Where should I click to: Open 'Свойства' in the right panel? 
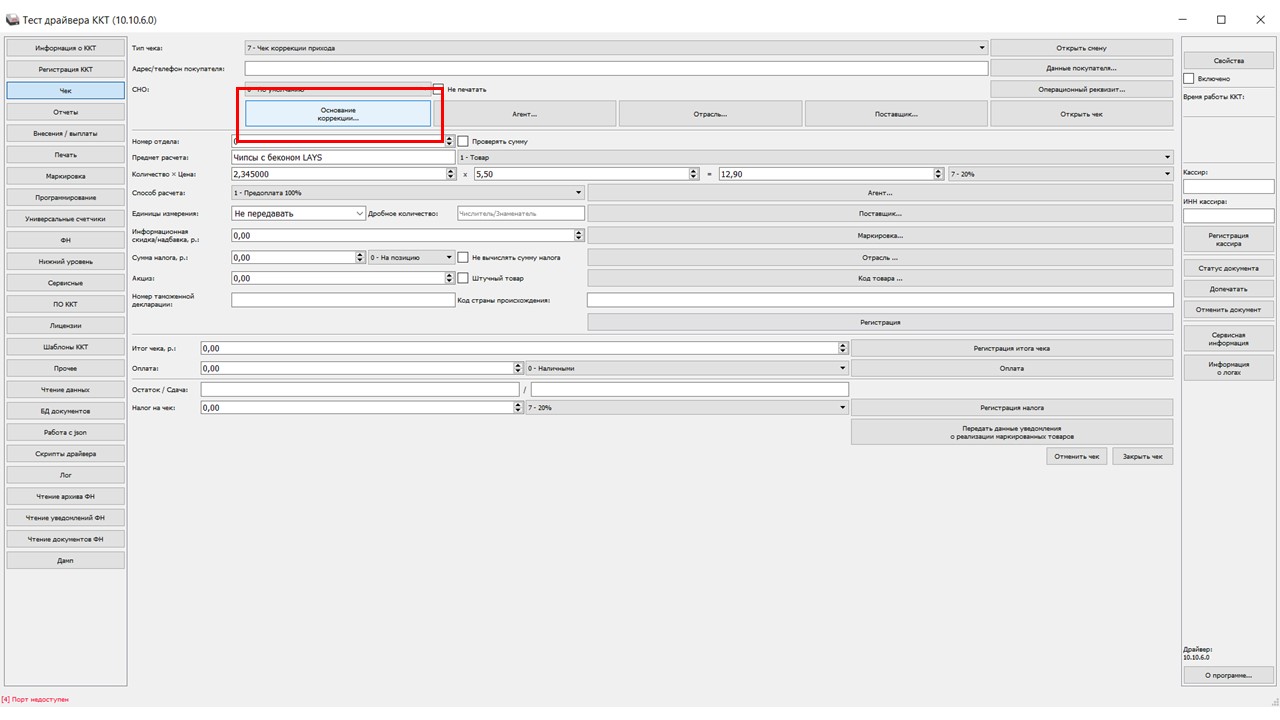tap(1228, 61)
